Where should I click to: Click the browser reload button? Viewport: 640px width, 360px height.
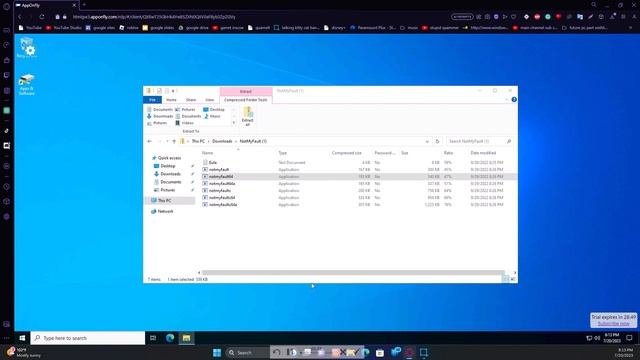(42, 17)
